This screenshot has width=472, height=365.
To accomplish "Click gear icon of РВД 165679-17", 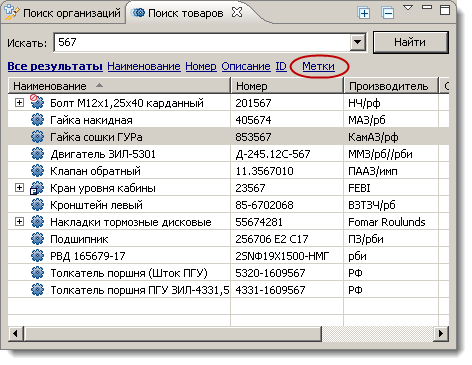I will pyautogui.click(x=37, y=255).
